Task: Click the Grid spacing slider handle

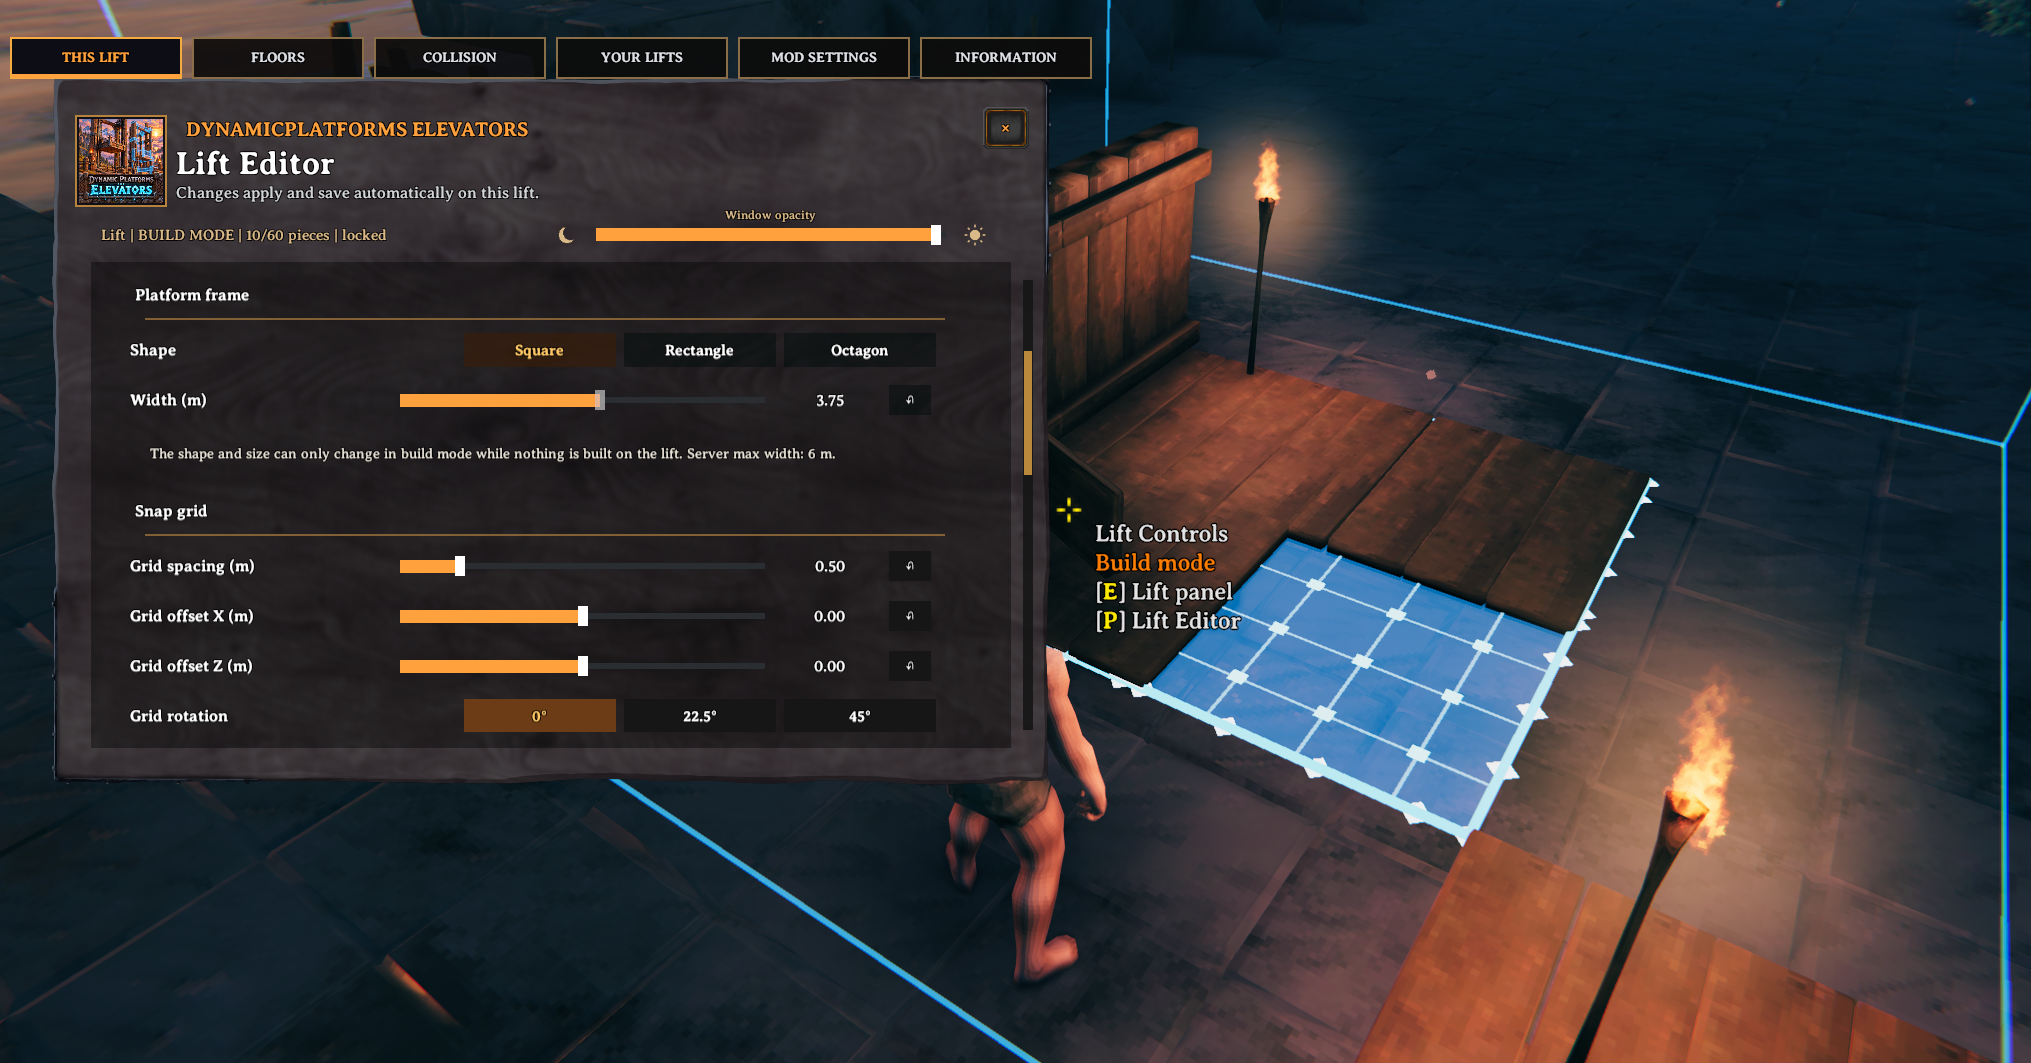Action: click(460, 566)
